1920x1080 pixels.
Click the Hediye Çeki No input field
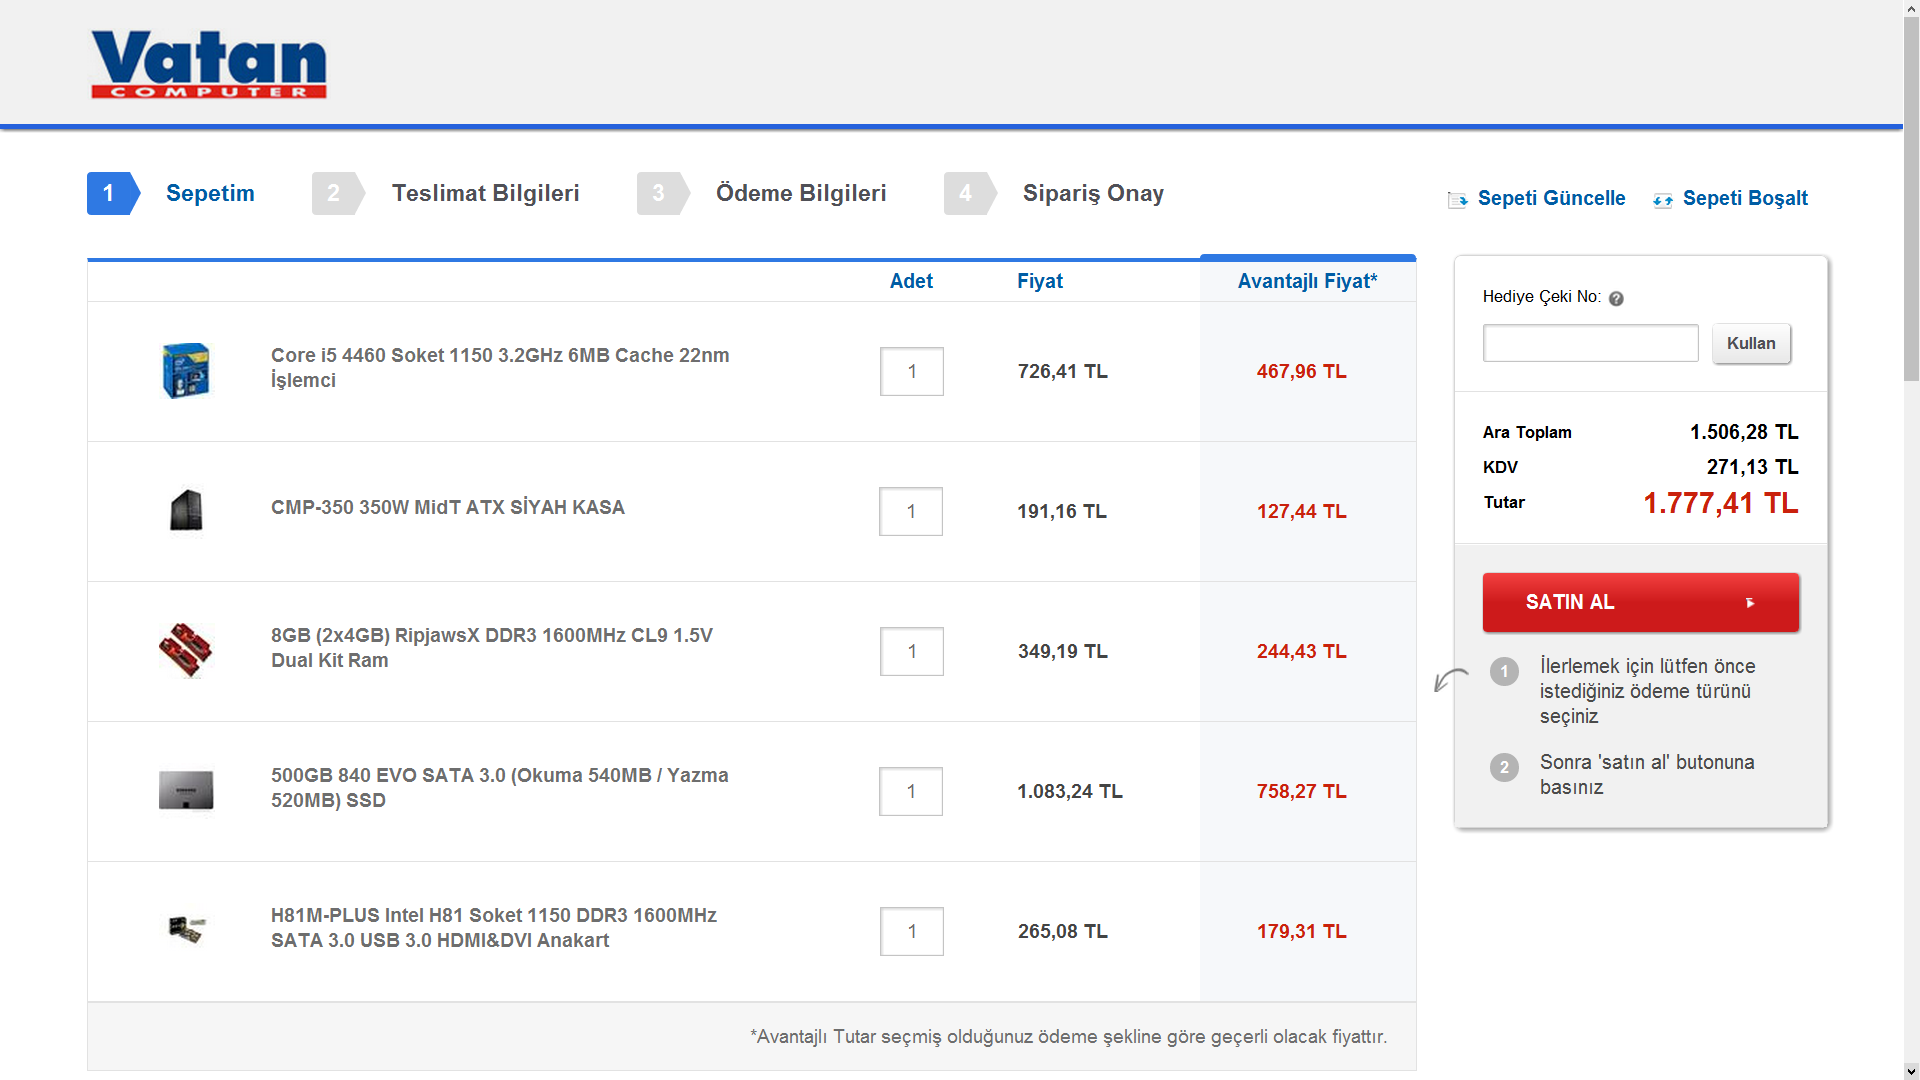[1589, 343]
